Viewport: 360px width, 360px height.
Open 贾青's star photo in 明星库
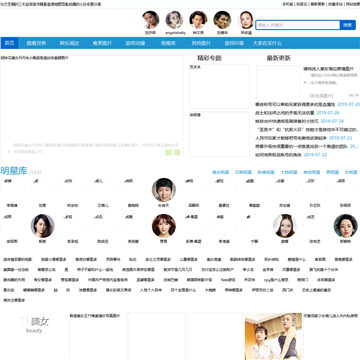click(x=164, y=226)
